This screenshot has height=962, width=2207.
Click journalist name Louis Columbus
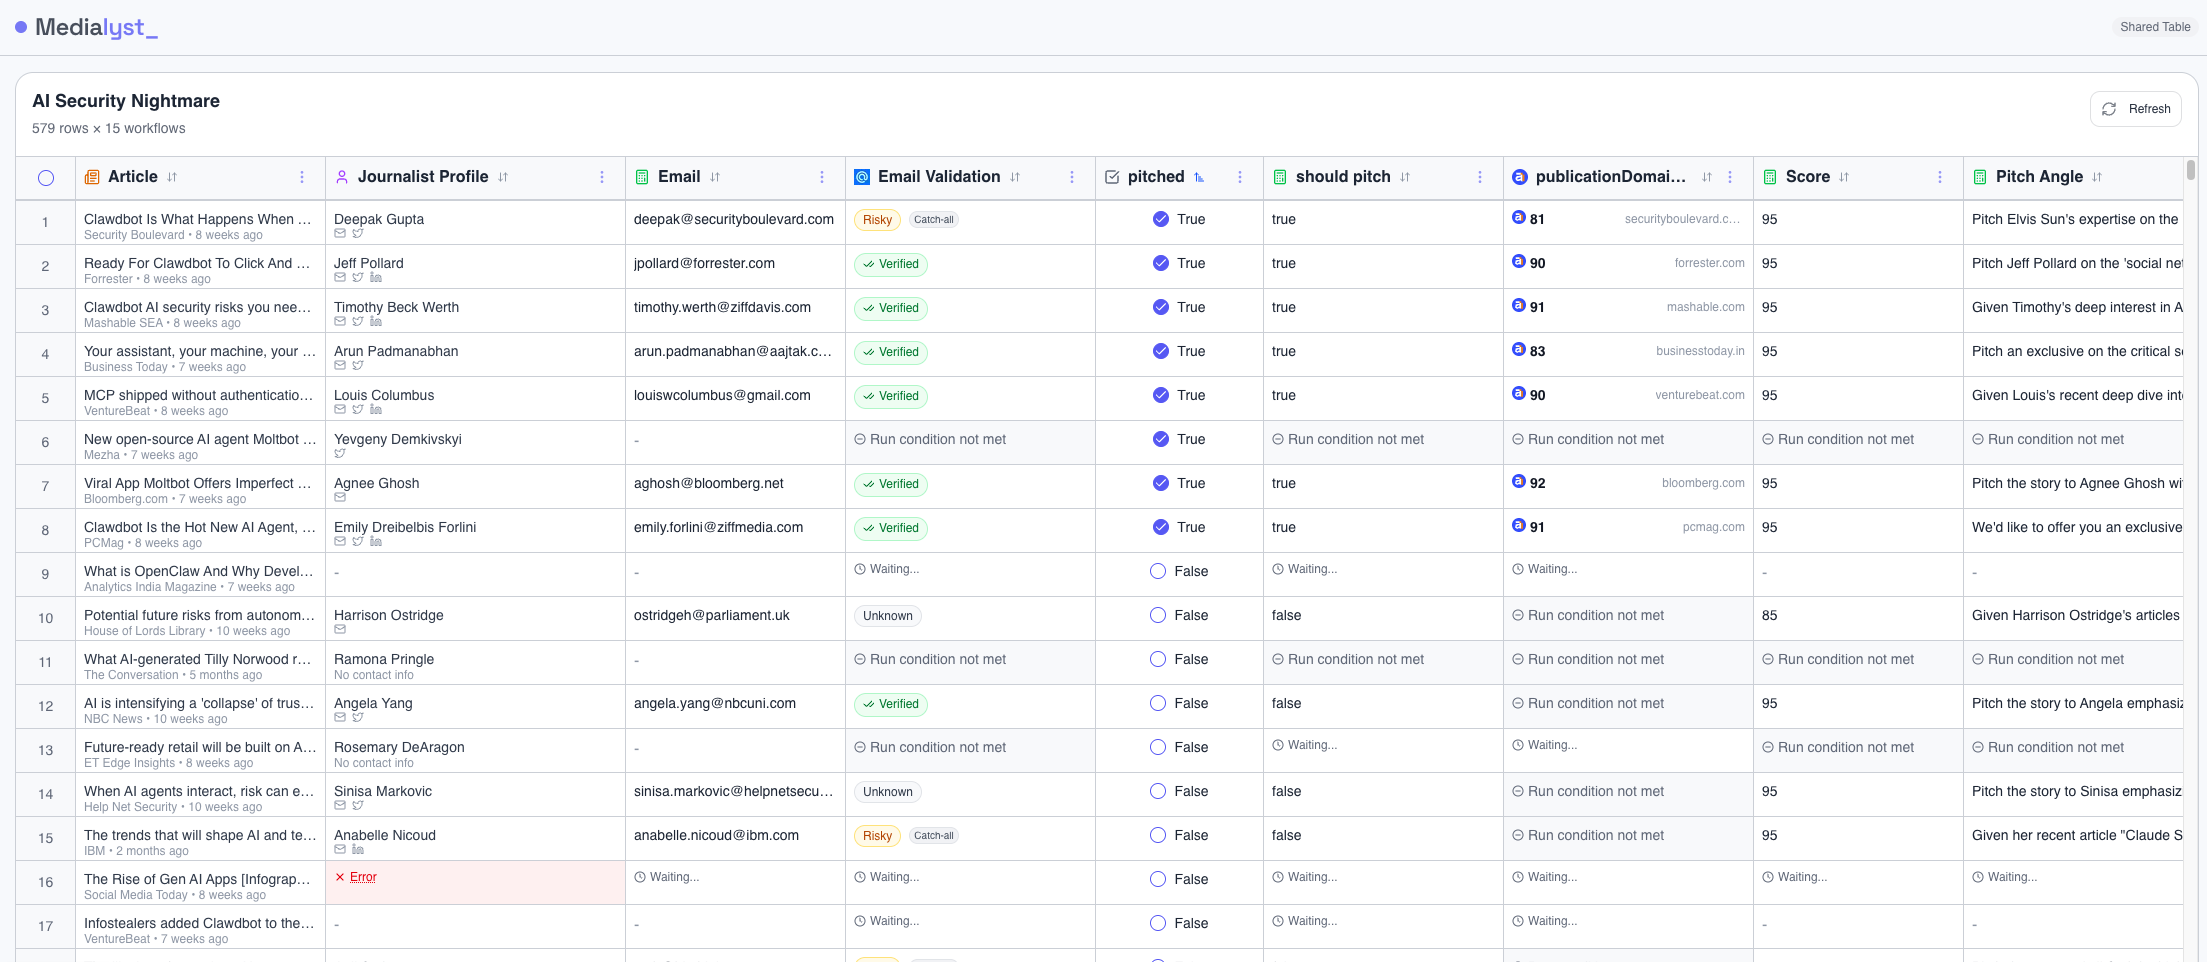point(384,395)
